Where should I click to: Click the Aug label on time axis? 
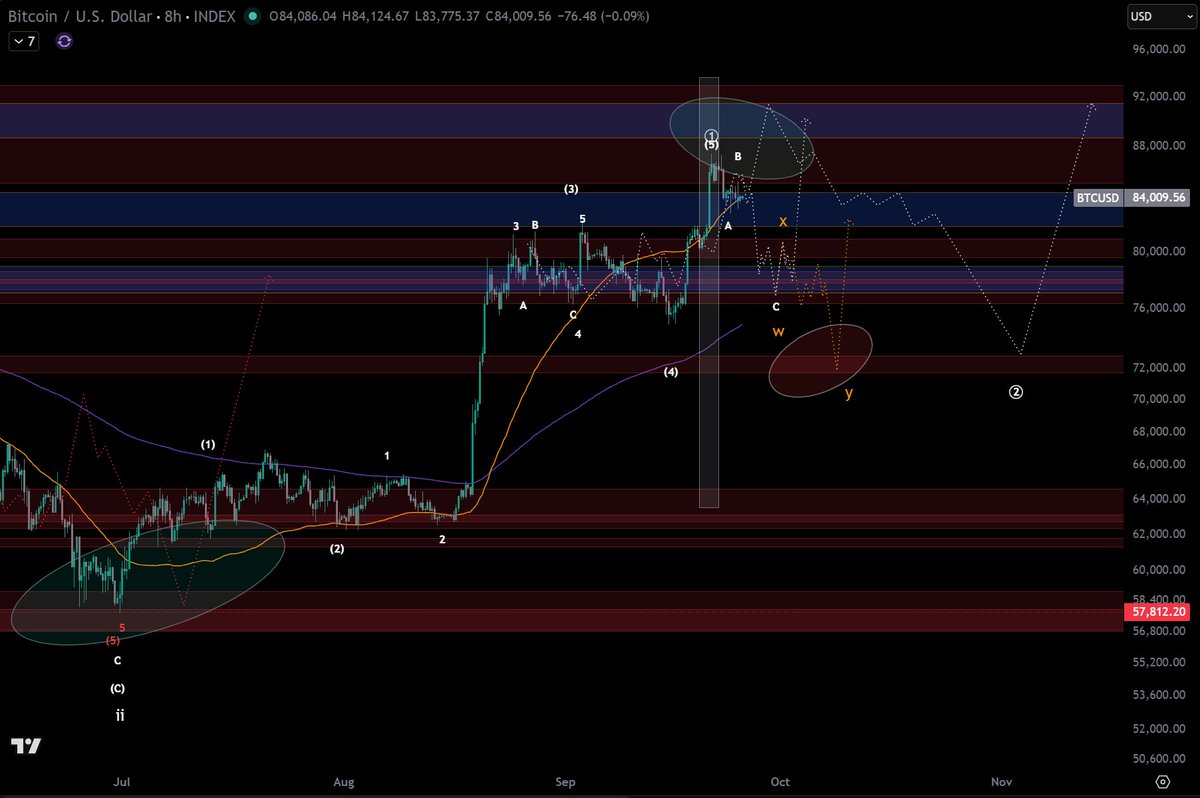344,781
